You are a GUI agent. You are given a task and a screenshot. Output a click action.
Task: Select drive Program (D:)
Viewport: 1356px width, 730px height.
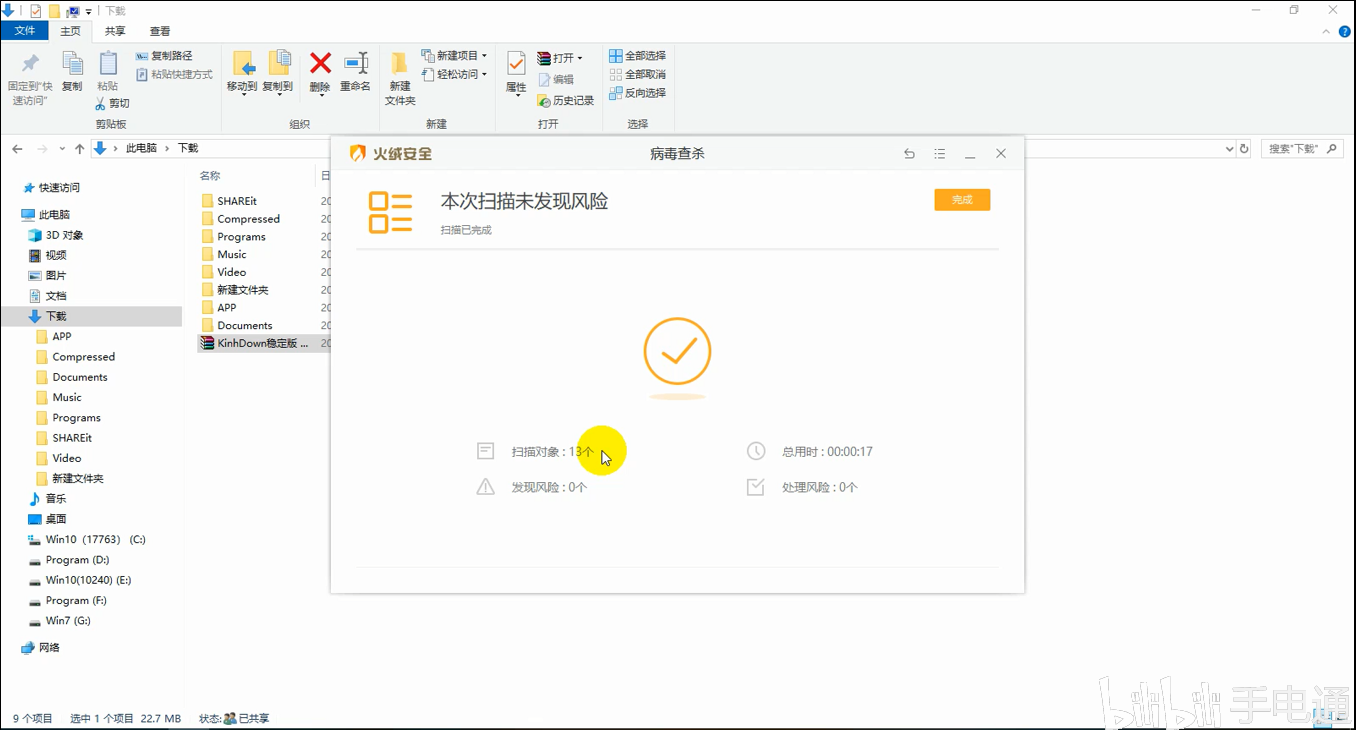pos(68,560)
